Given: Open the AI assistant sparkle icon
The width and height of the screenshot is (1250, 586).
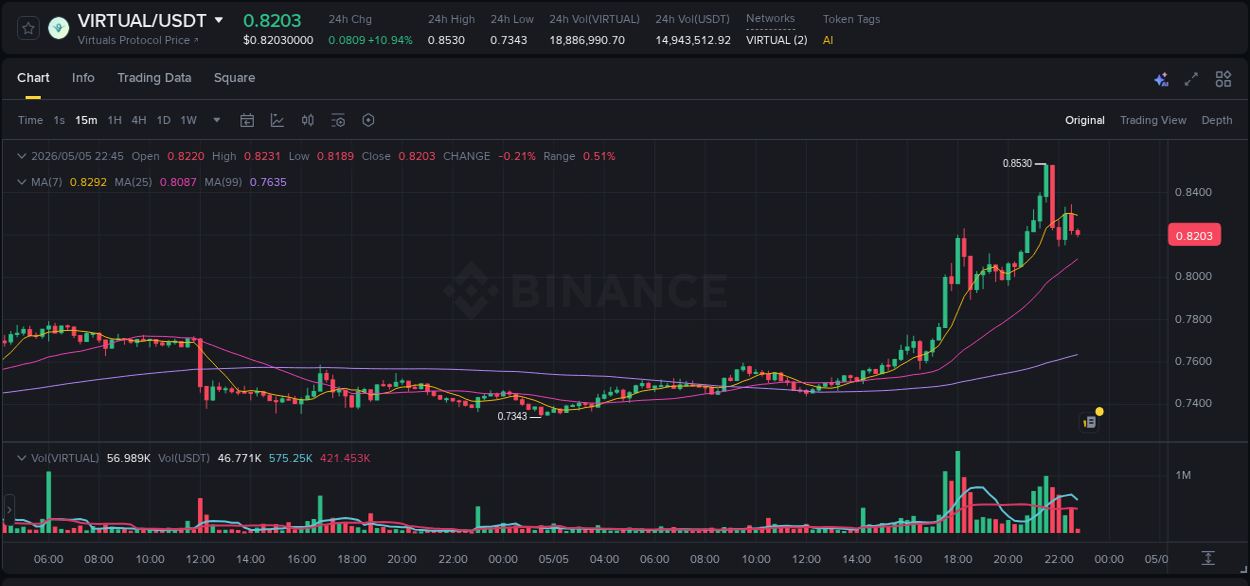Looking at the screenshot, I should tap(1161, 79).
